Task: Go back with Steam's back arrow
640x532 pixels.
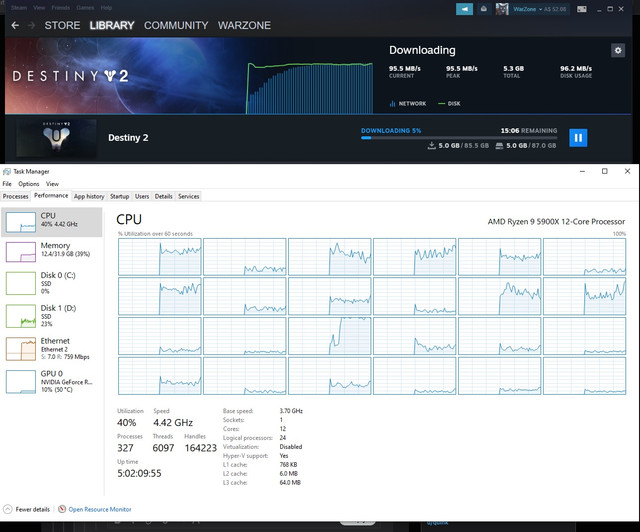Action: pyautogui.click(x=15, y=25)
